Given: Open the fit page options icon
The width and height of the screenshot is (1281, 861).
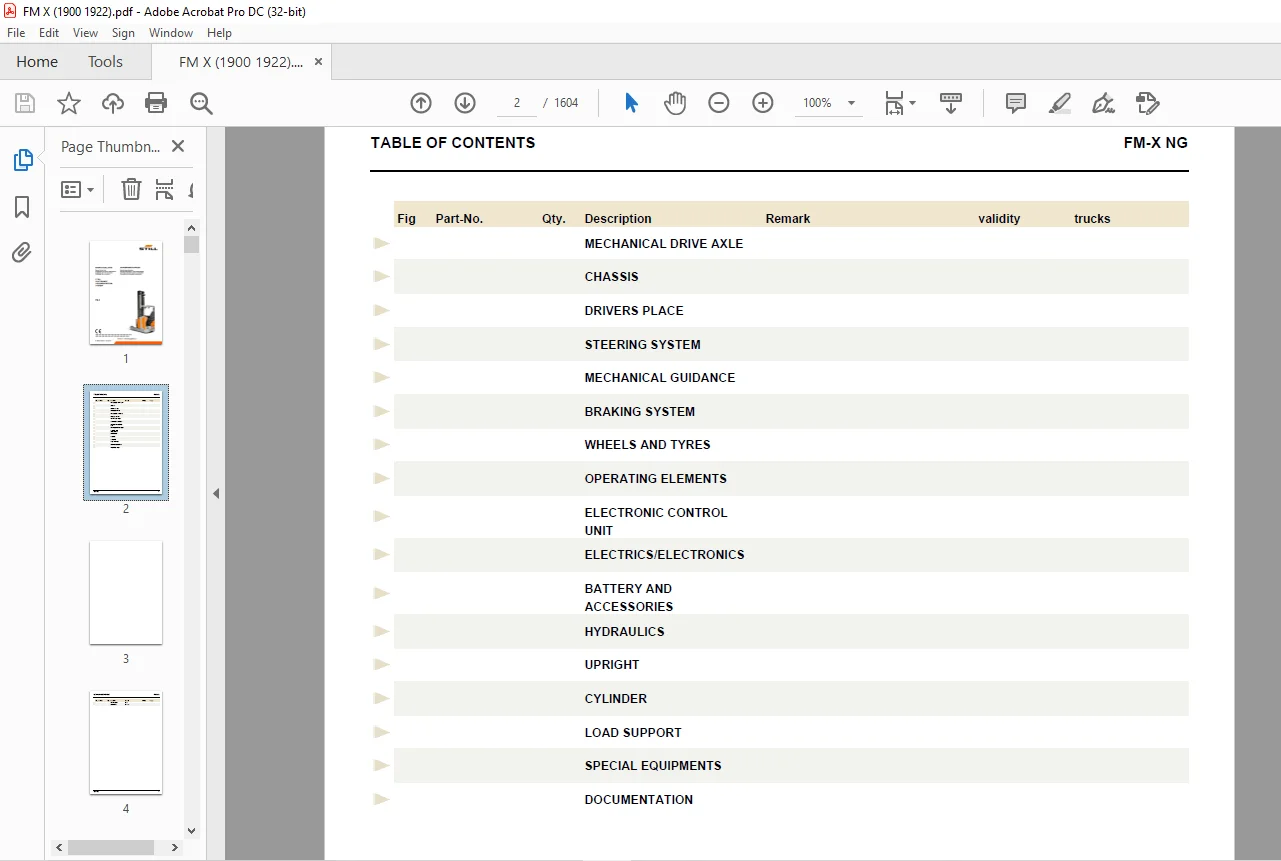Looking at the screenshot, I should (899, 103).
